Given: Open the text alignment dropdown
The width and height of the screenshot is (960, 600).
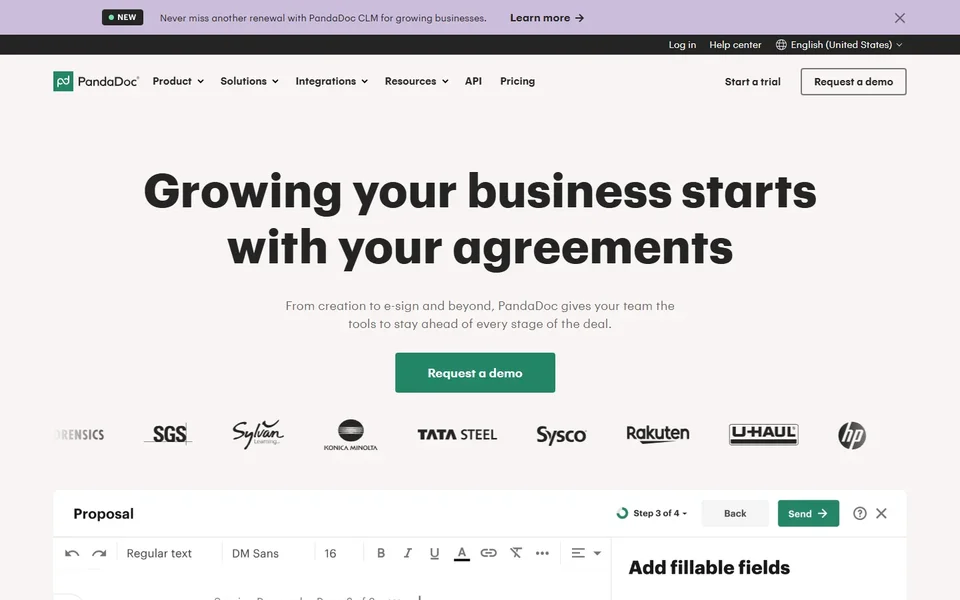Looking at the screenshot, I should point(586,553).
